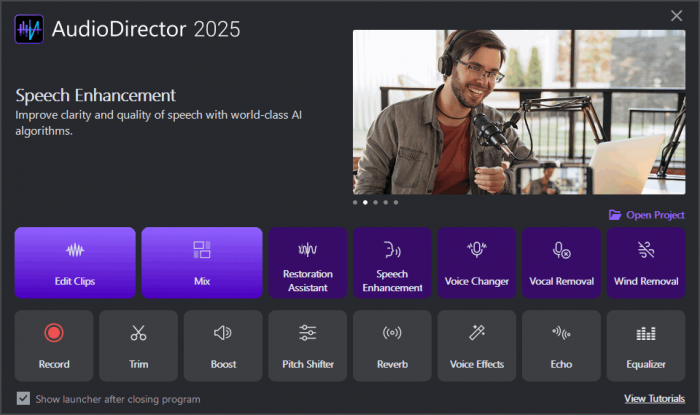
Task: Select the Boost tool
Action: point(223,346)
